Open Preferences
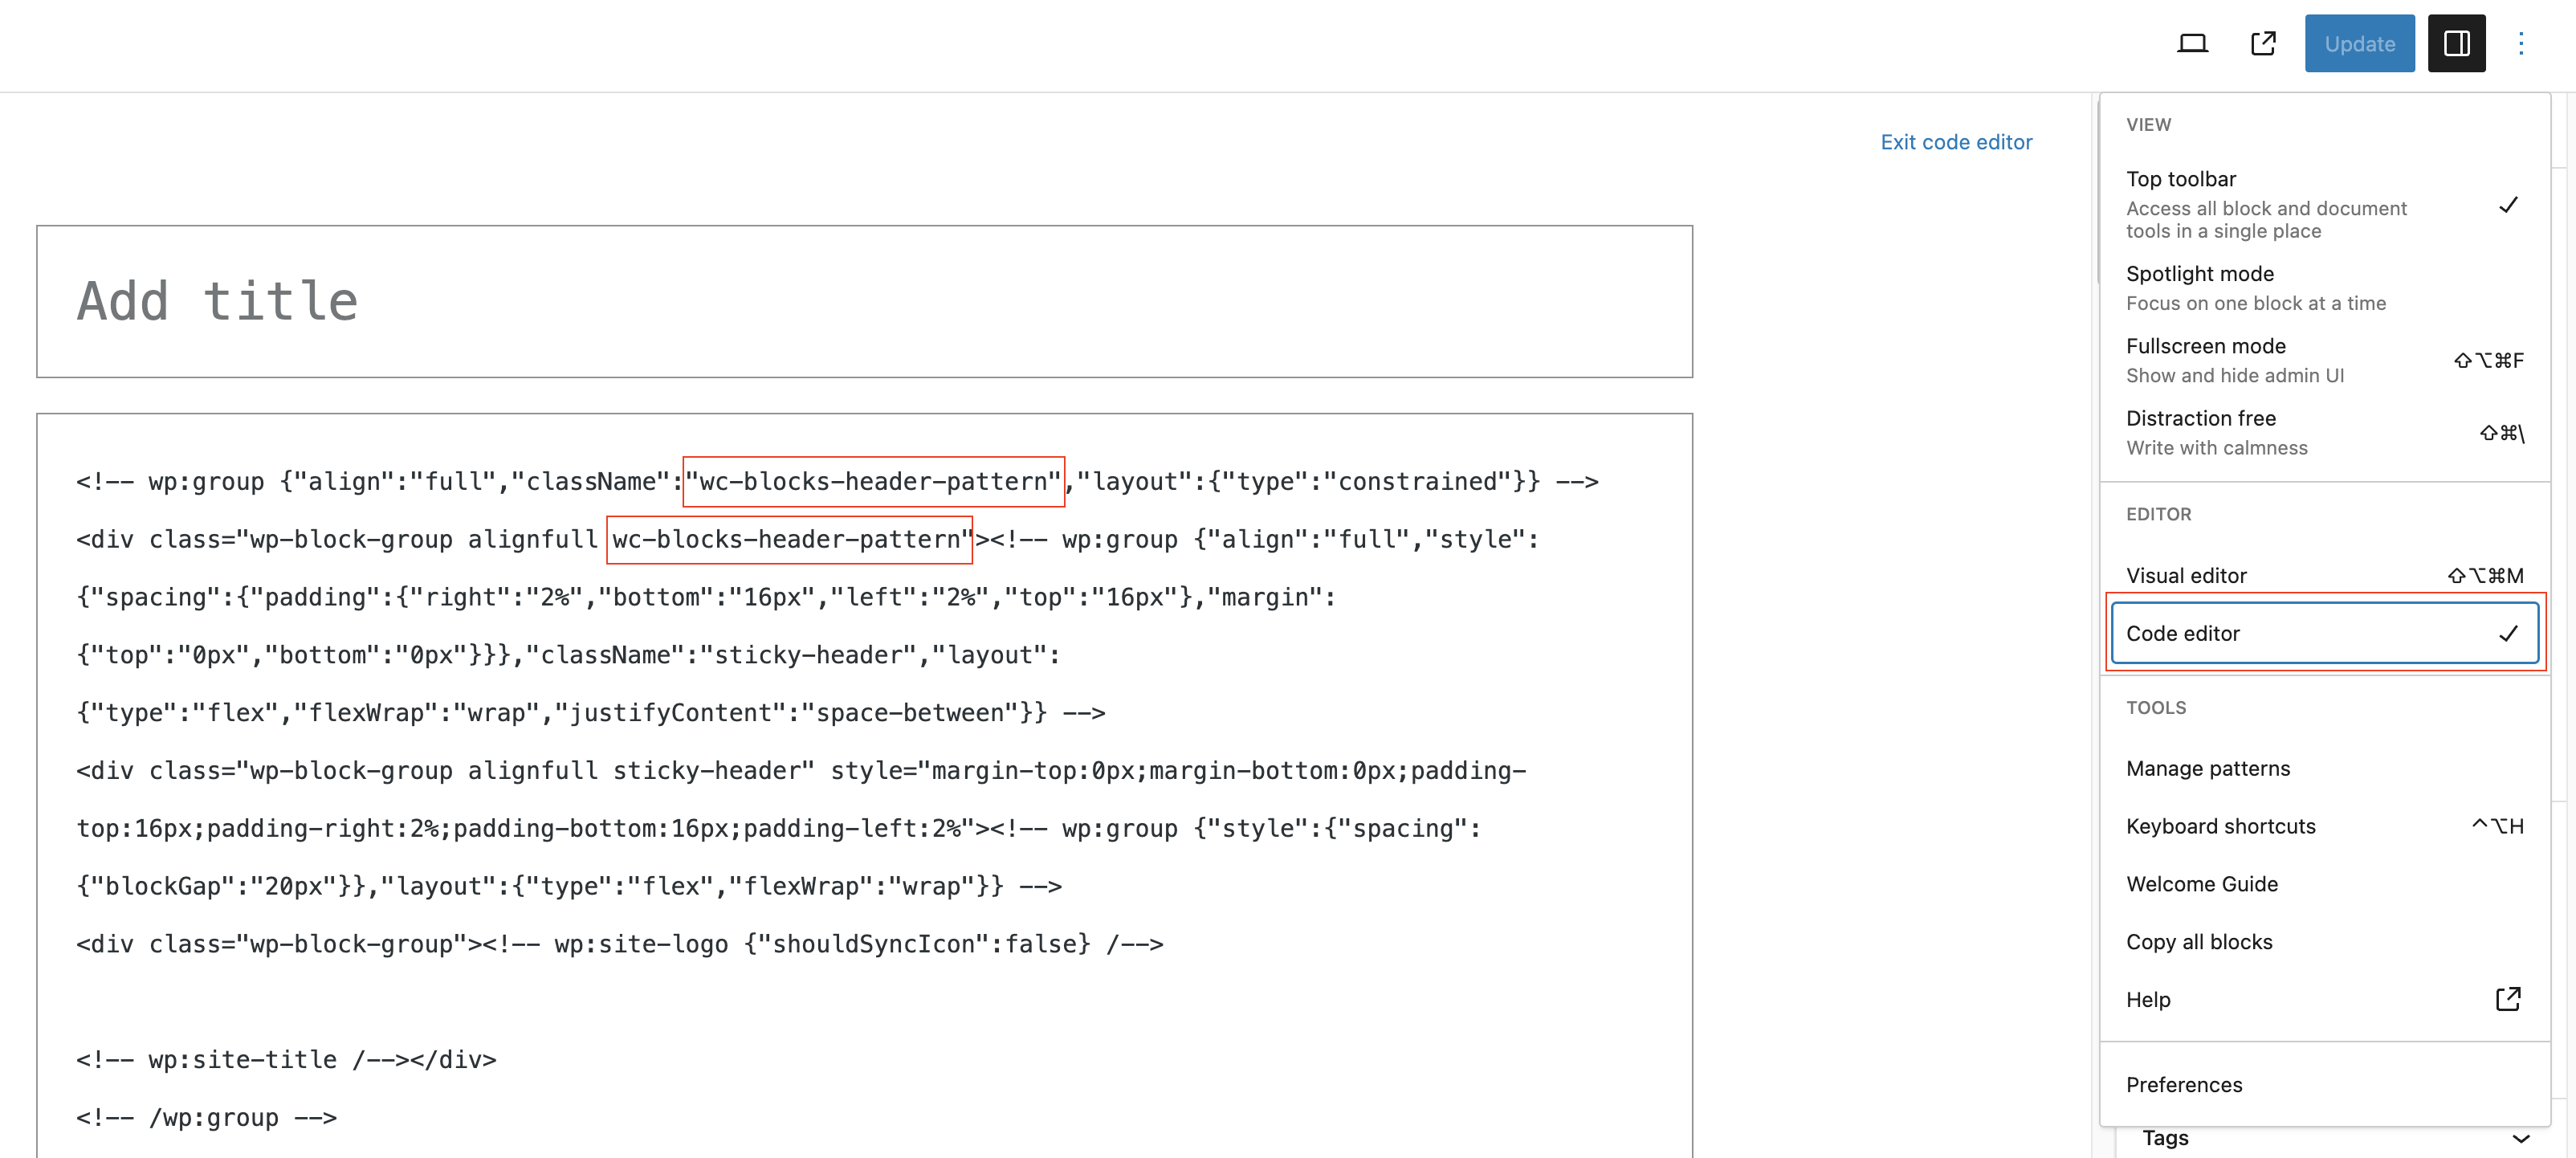This screenshot has height=1158, width=2576. [2324, 1085]
